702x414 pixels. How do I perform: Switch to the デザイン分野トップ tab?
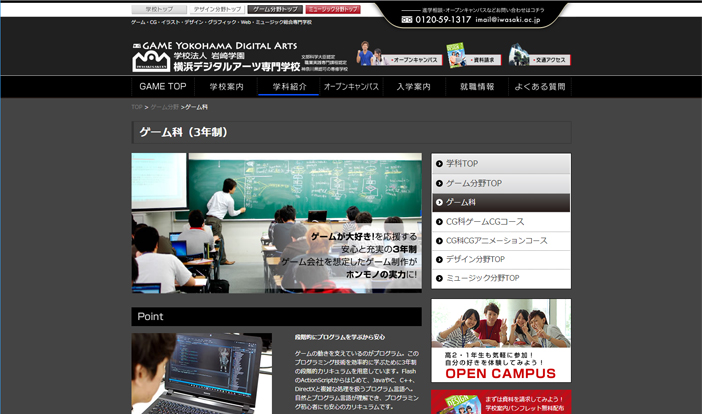click(x=218, y=9)
